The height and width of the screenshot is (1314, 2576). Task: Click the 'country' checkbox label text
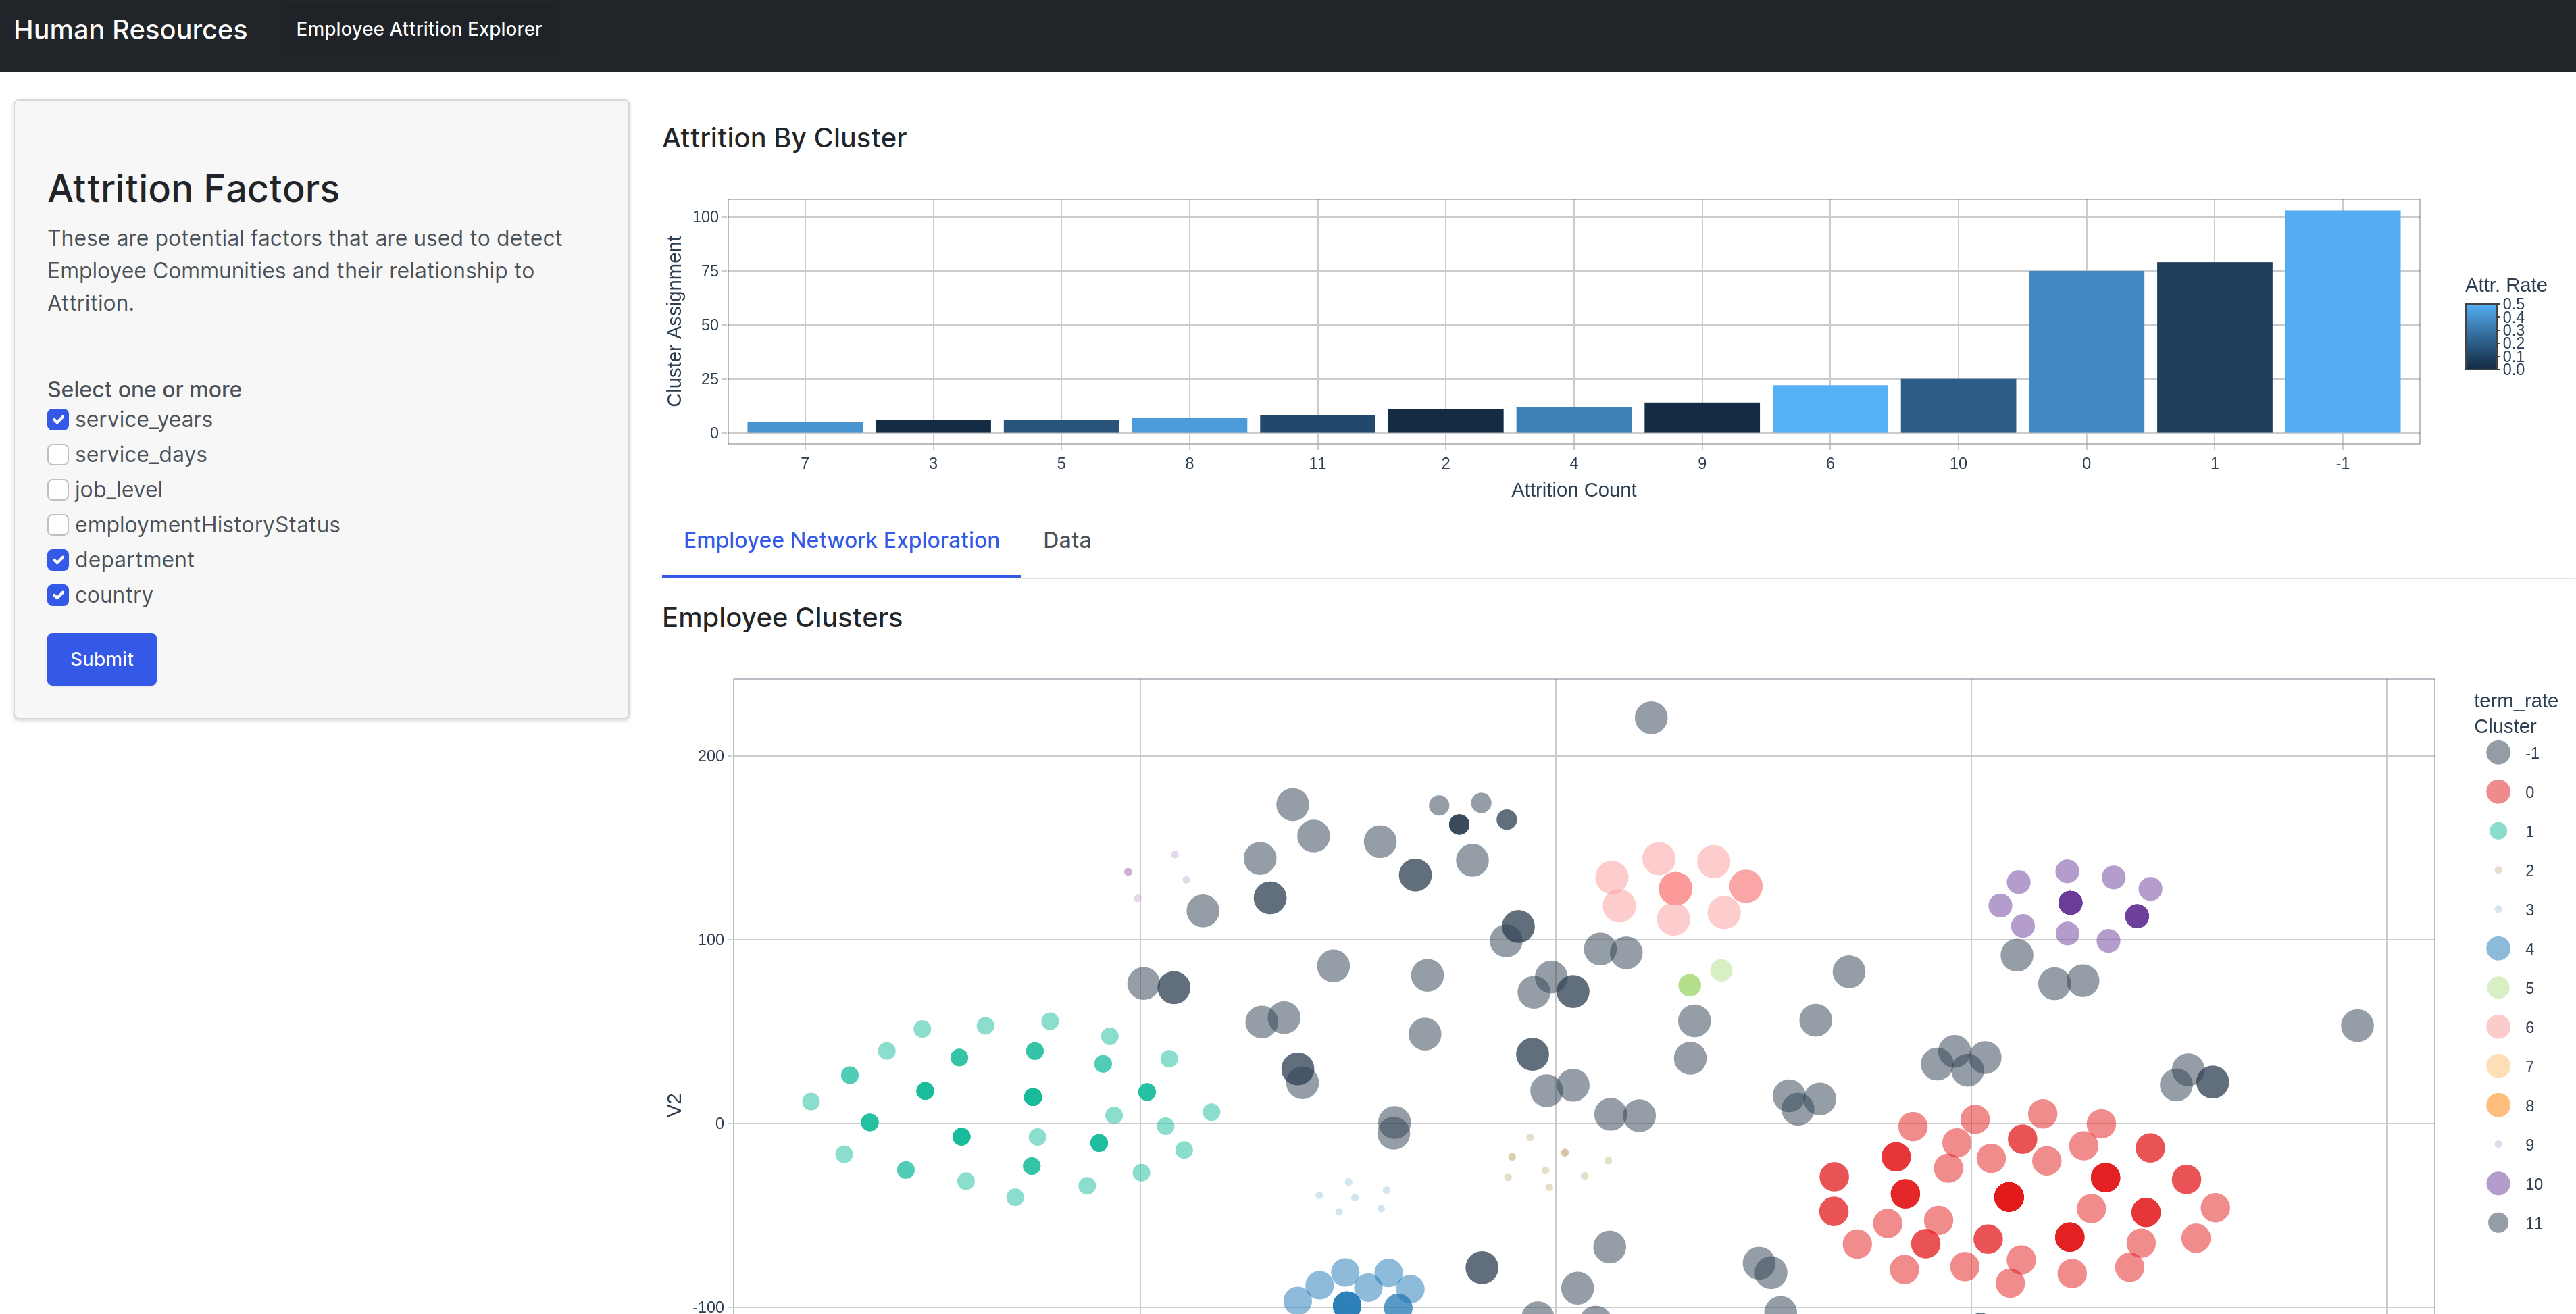114,595
